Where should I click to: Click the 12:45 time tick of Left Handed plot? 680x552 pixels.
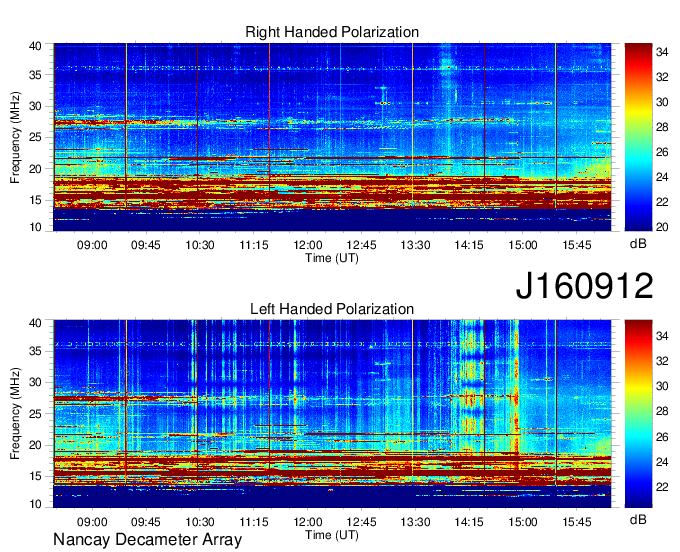[361, 522]
